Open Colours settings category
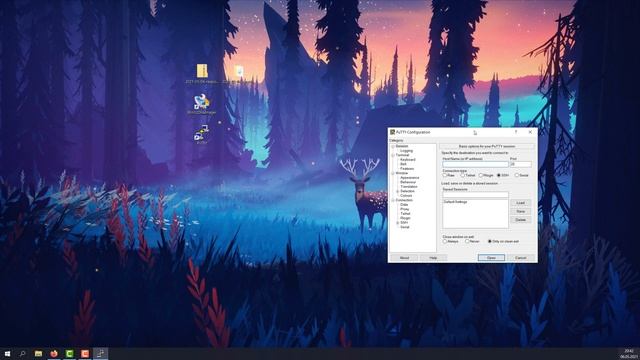This screenshot has height=360, width=640. point(406,196)
